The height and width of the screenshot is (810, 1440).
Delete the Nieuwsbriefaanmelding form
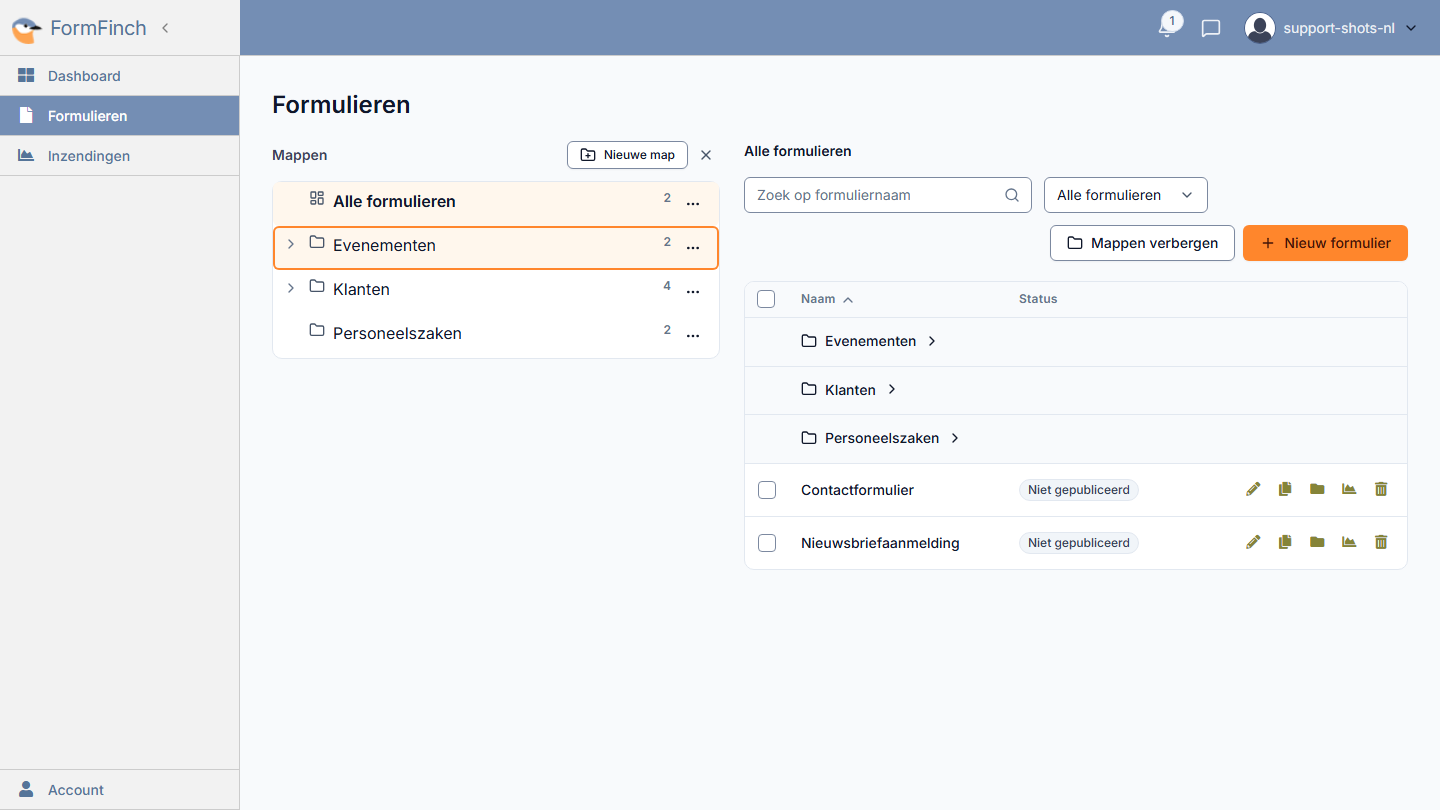click(x=1381, y=542)
